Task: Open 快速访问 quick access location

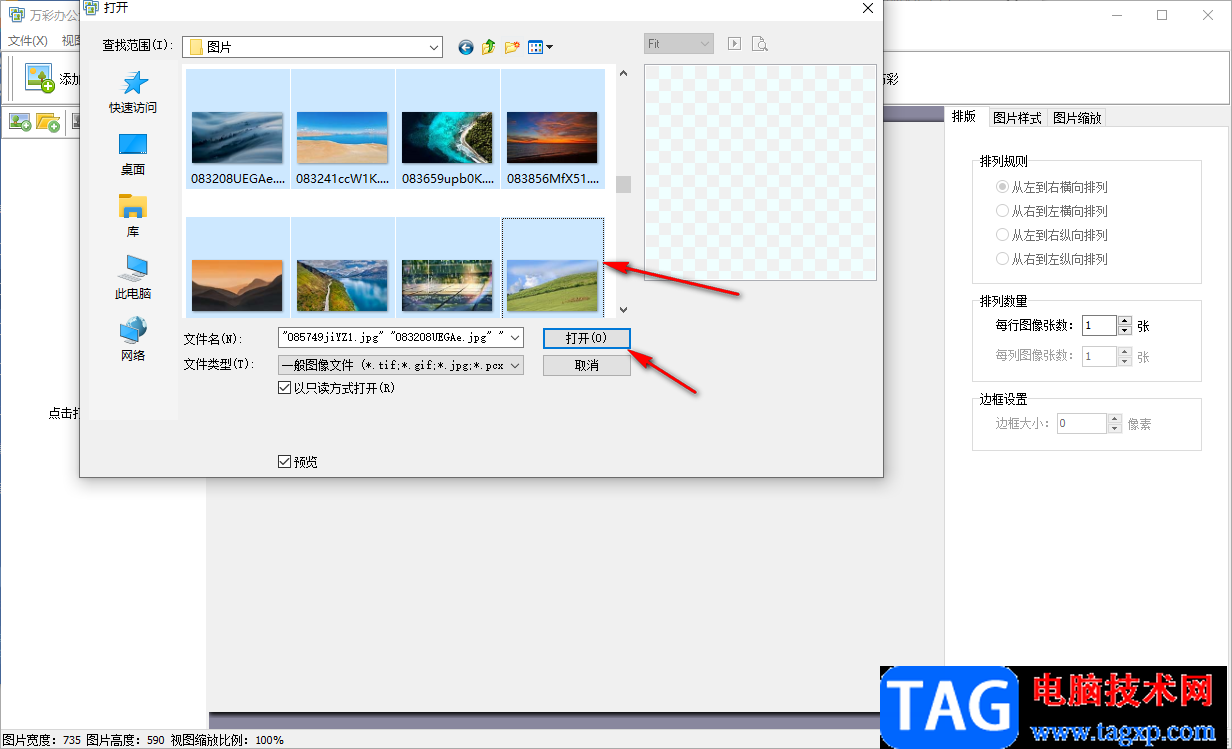Action: coord(133,92)
